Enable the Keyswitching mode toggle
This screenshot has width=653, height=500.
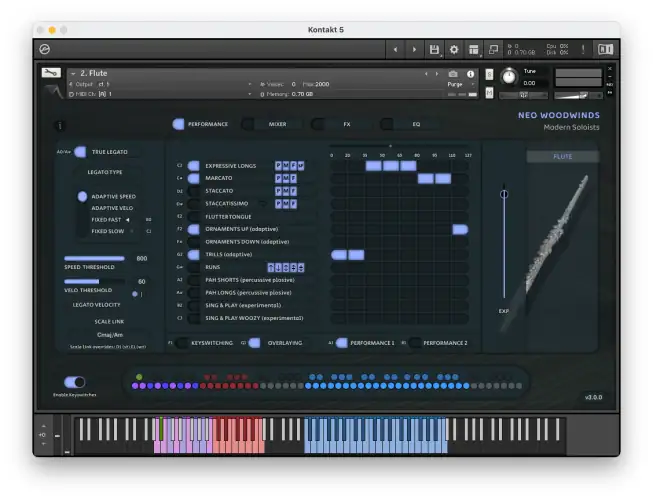pos(182,343)
